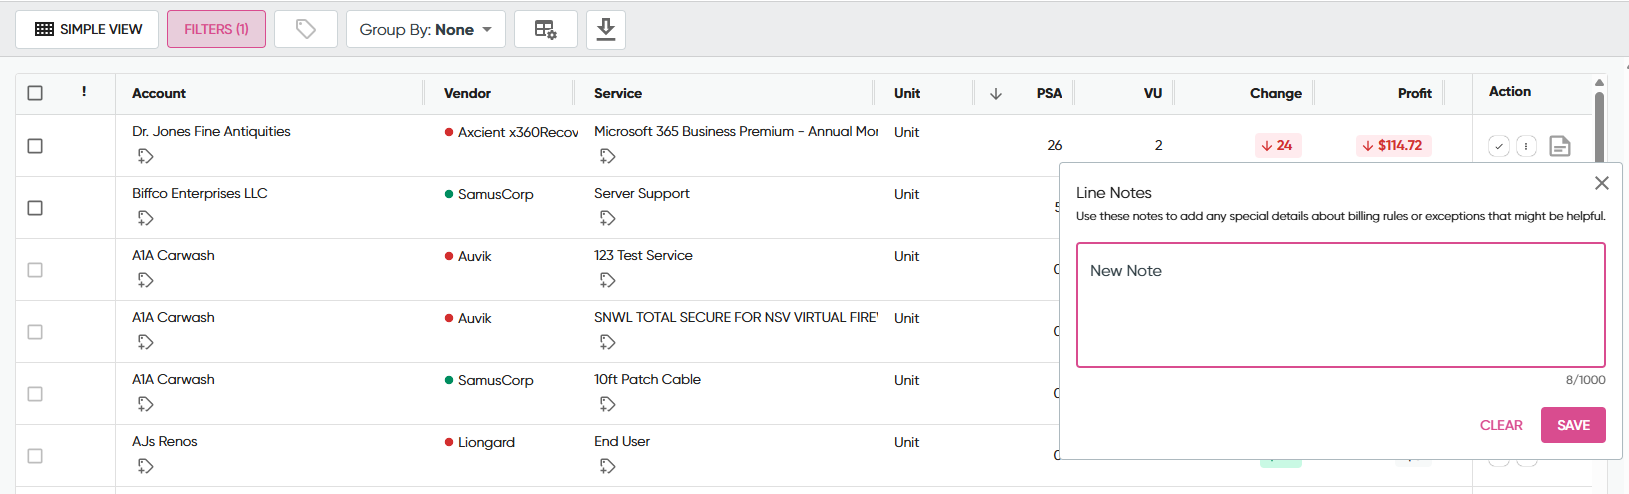Toggle the select-all header checkbox

coord(35,93)
